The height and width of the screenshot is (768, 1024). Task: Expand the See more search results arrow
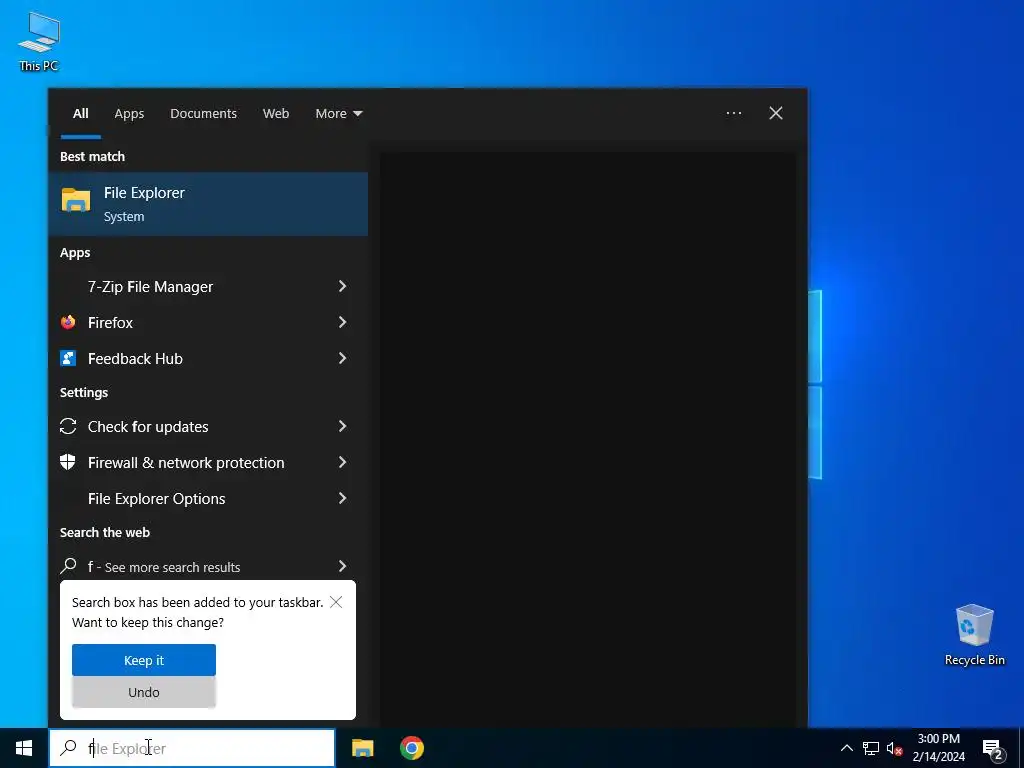point(342,566)
